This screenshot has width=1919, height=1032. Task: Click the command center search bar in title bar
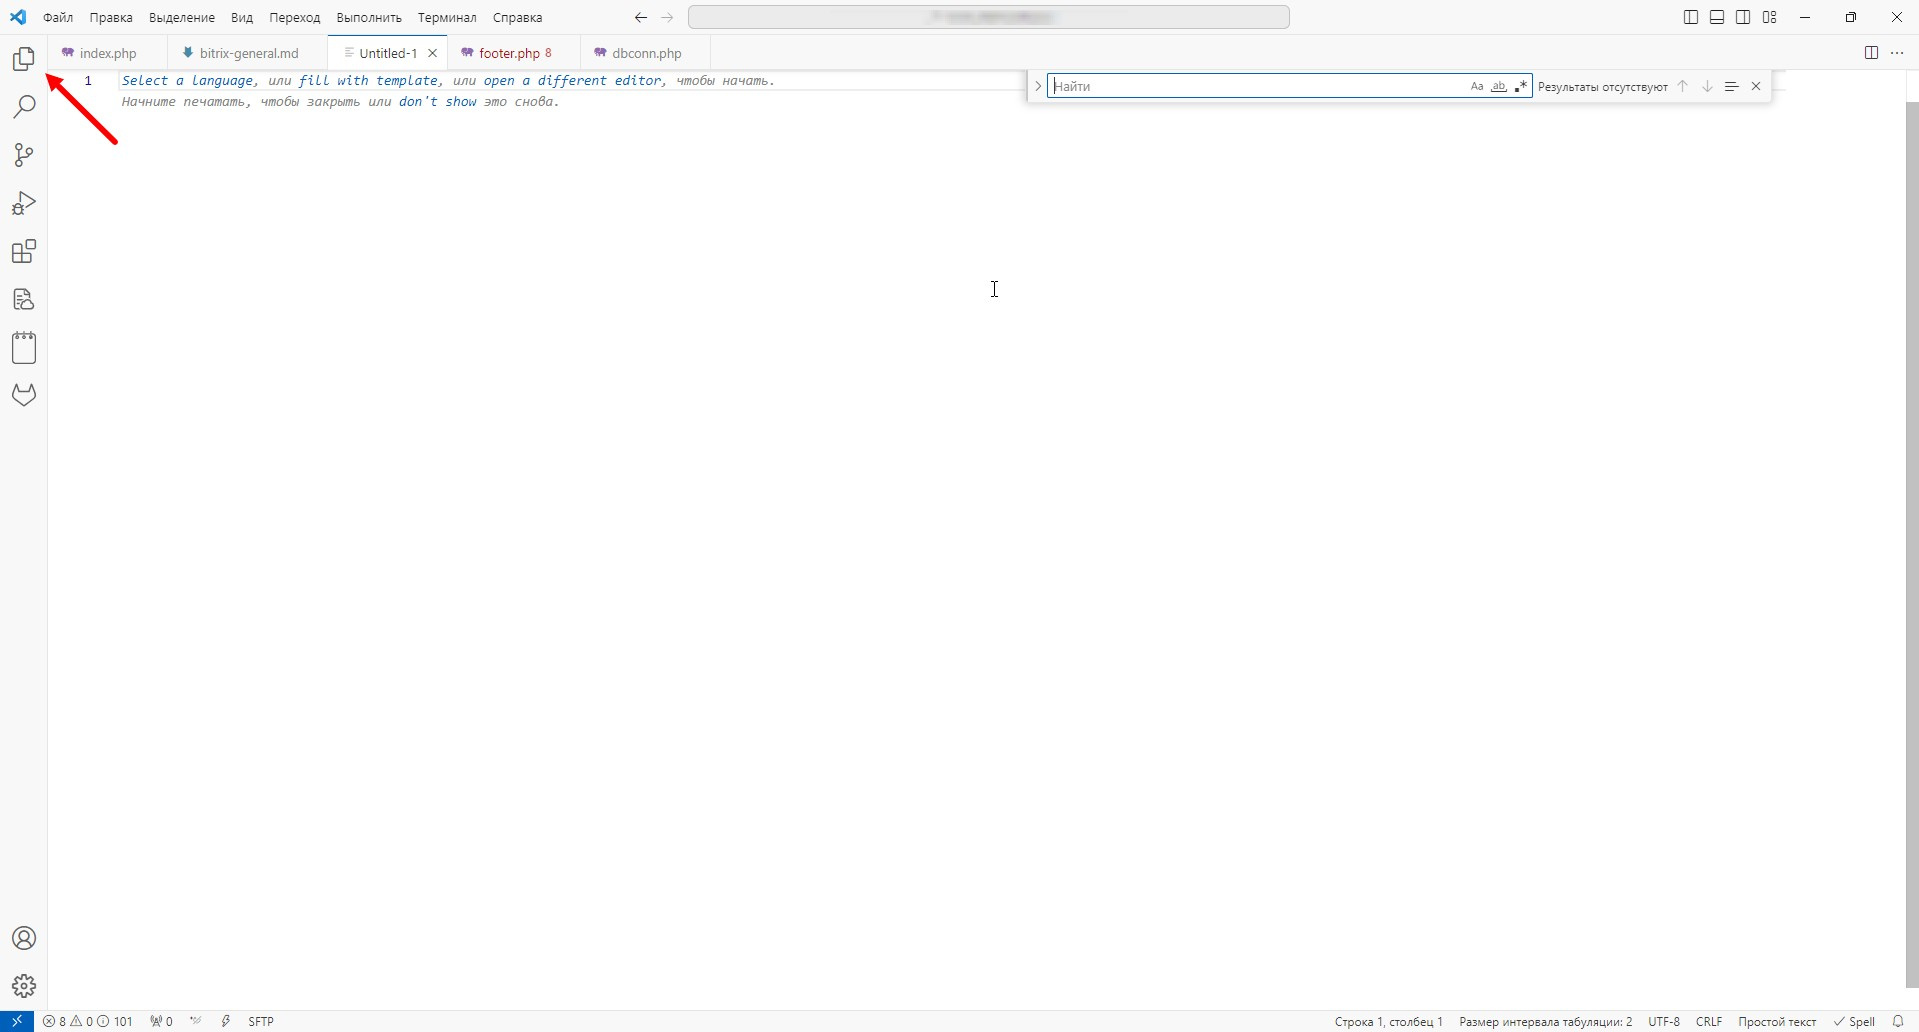point(989,17)
